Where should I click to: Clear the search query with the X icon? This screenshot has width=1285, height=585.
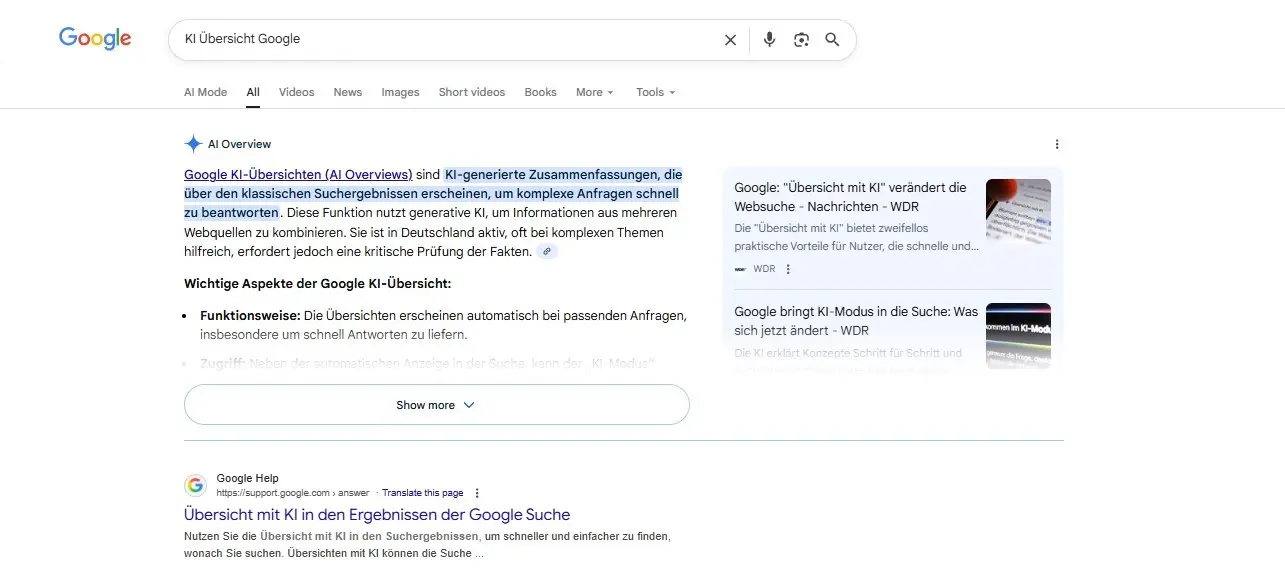click(x=730, y=39)
